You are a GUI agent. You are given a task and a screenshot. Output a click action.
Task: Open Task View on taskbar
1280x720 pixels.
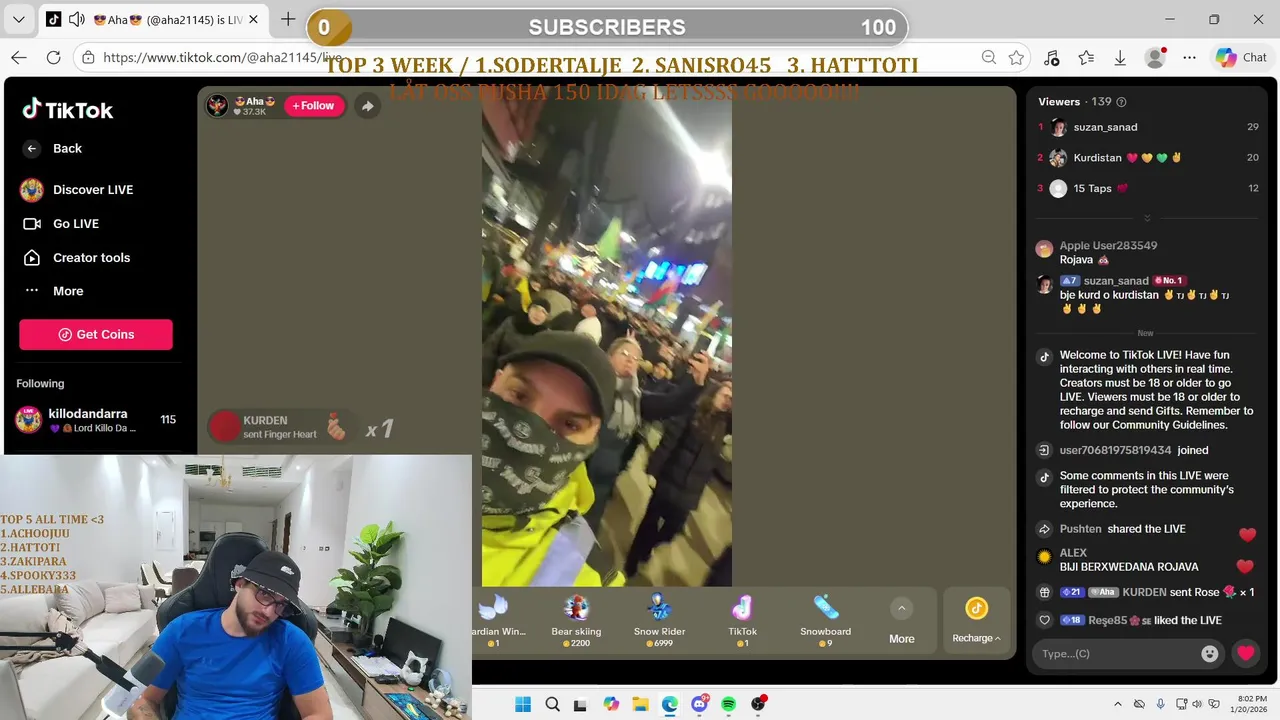click(581, 704)
